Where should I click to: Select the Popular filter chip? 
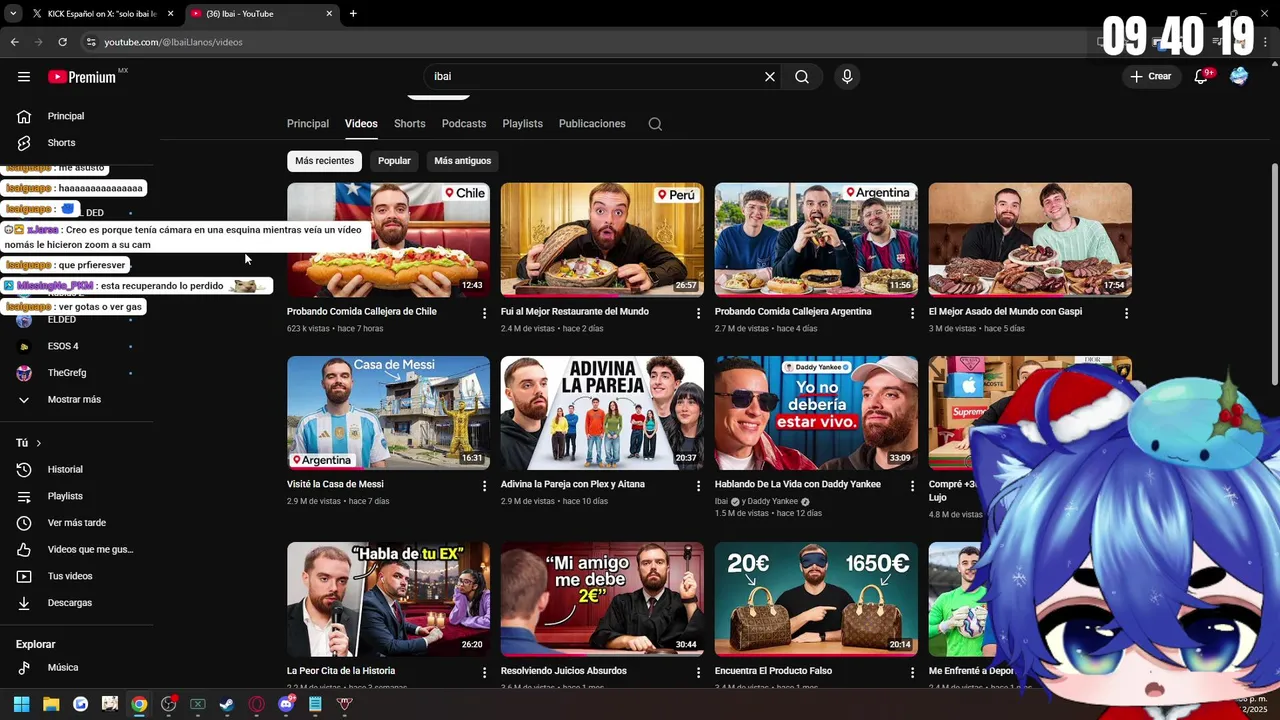pyautogui.click(x=394, y=161)
